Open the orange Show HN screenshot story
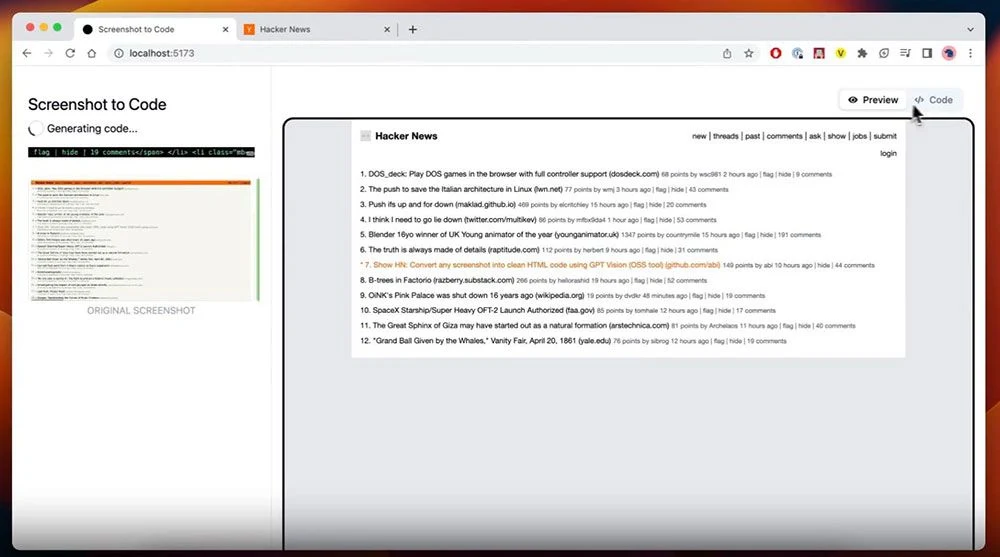 547,265
